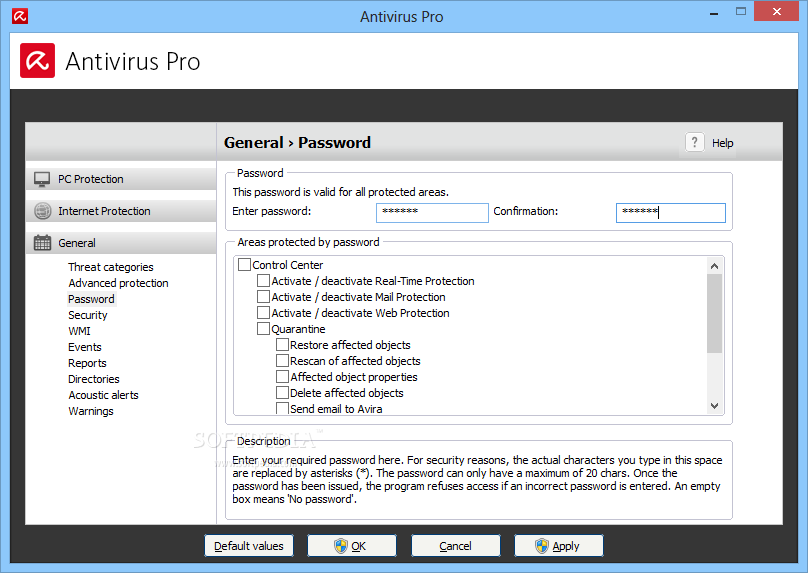The height and width of the screenshot is (573, 808).
Task: Click the Internet Protection globe icon
Action: click(x=42, y=211)
